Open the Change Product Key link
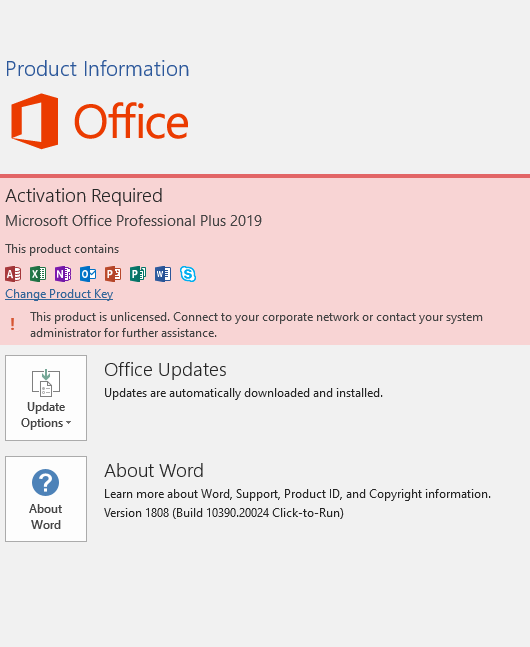 59,294
